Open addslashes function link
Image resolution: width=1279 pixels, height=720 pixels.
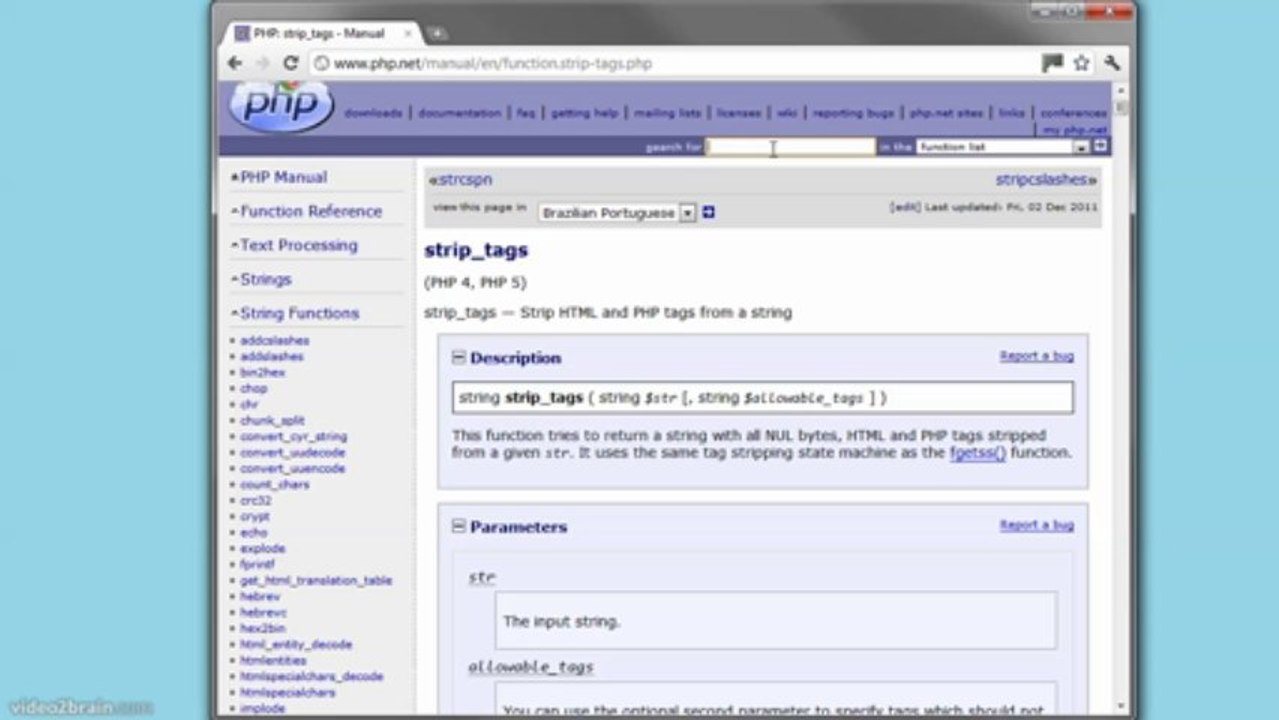pos(271,357)
